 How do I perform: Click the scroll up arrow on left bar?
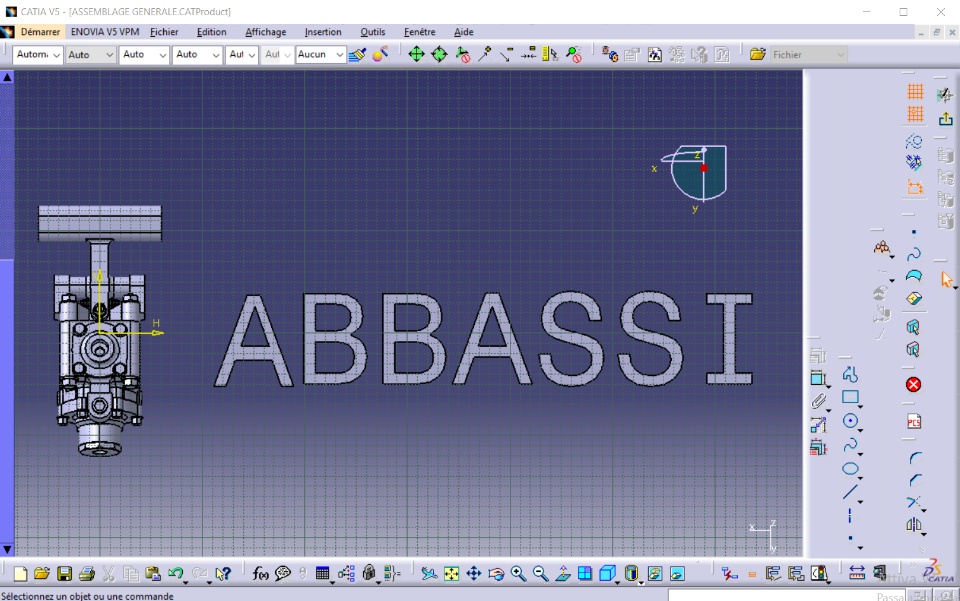tap(7, 77)
